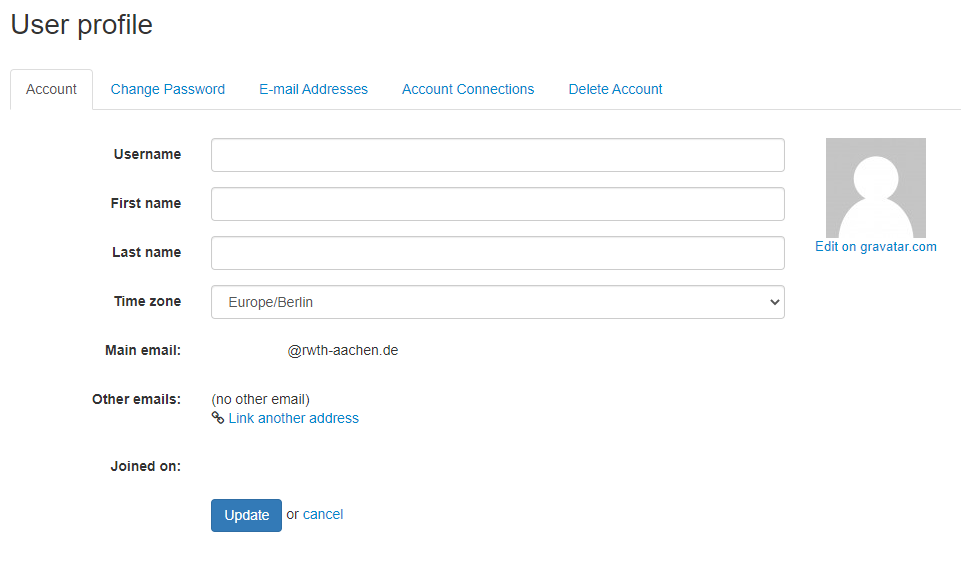Focus the Username input field
Screen dimensions: 961x564
point(497,155)
